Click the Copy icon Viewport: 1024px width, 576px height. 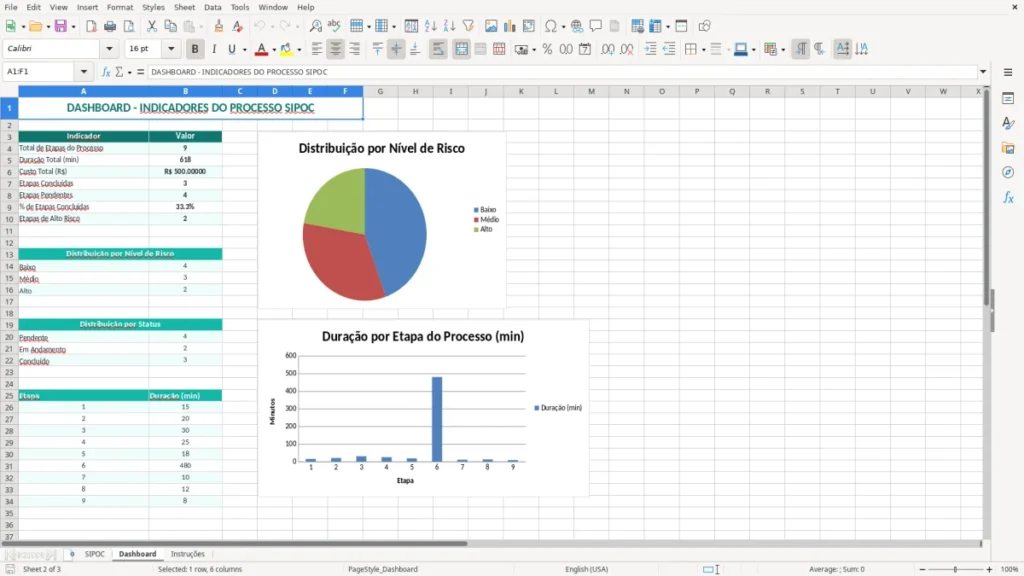point(170,26)
